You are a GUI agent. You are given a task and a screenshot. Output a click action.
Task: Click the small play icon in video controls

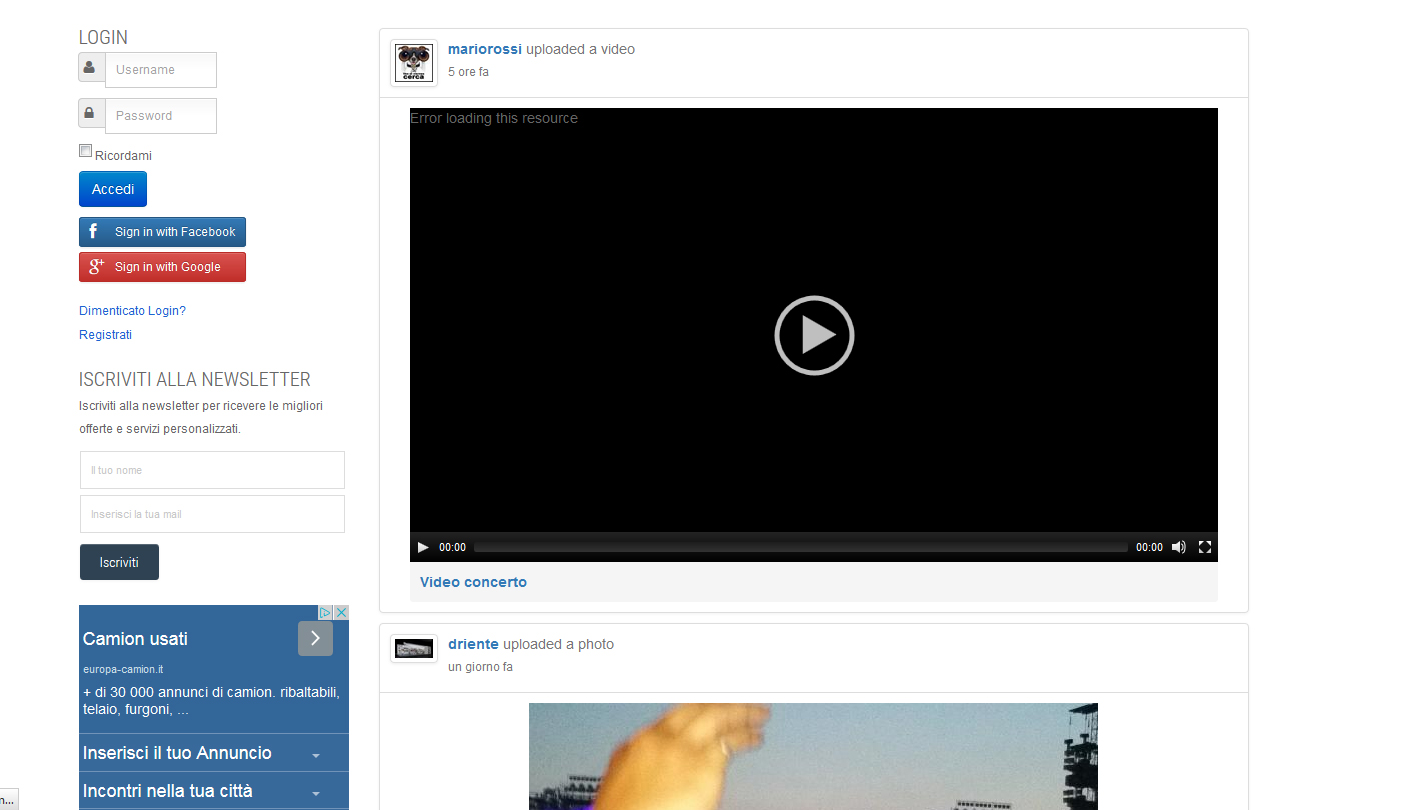[x=423, y=547]
